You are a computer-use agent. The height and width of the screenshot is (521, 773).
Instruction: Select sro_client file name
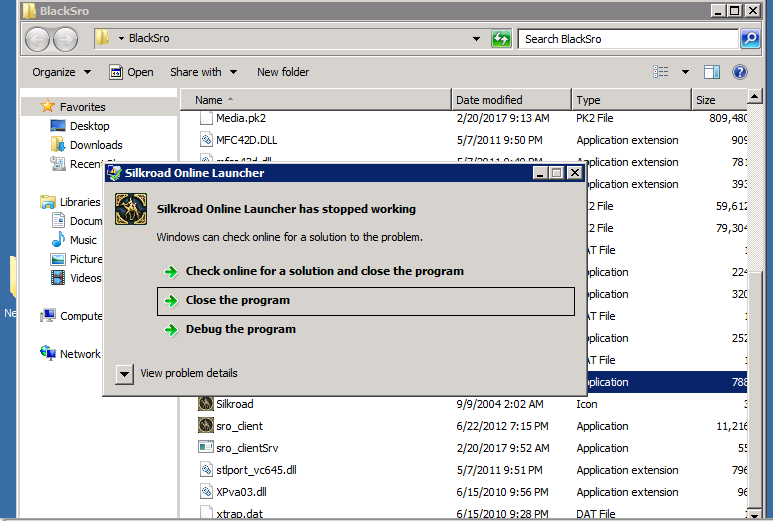(239, 426)
